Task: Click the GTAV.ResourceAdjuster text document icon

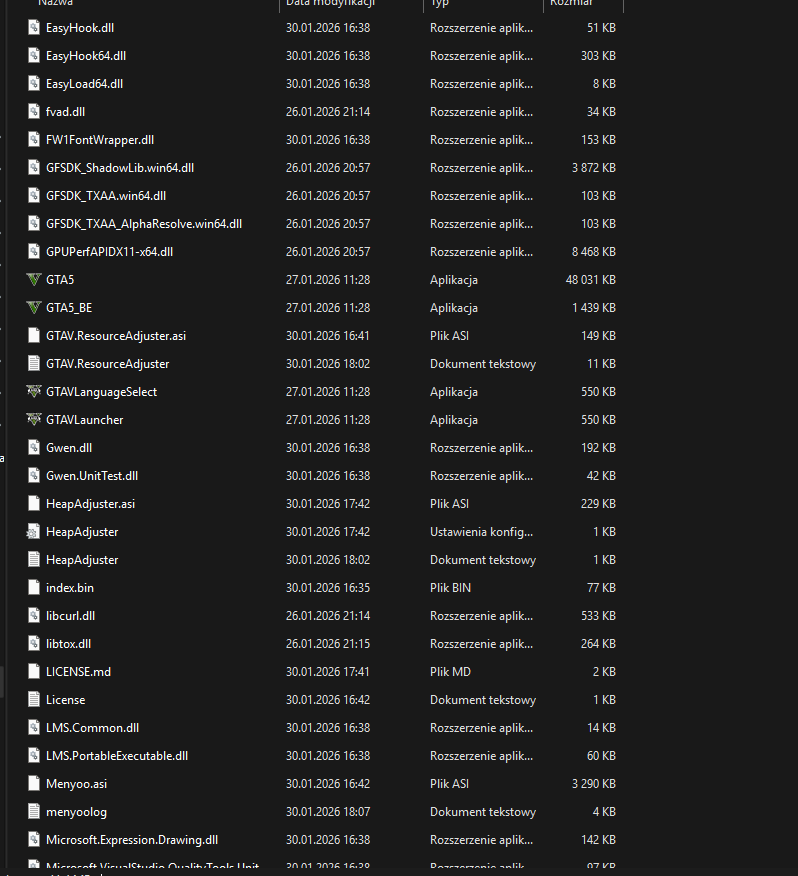Action: [34, 363]
